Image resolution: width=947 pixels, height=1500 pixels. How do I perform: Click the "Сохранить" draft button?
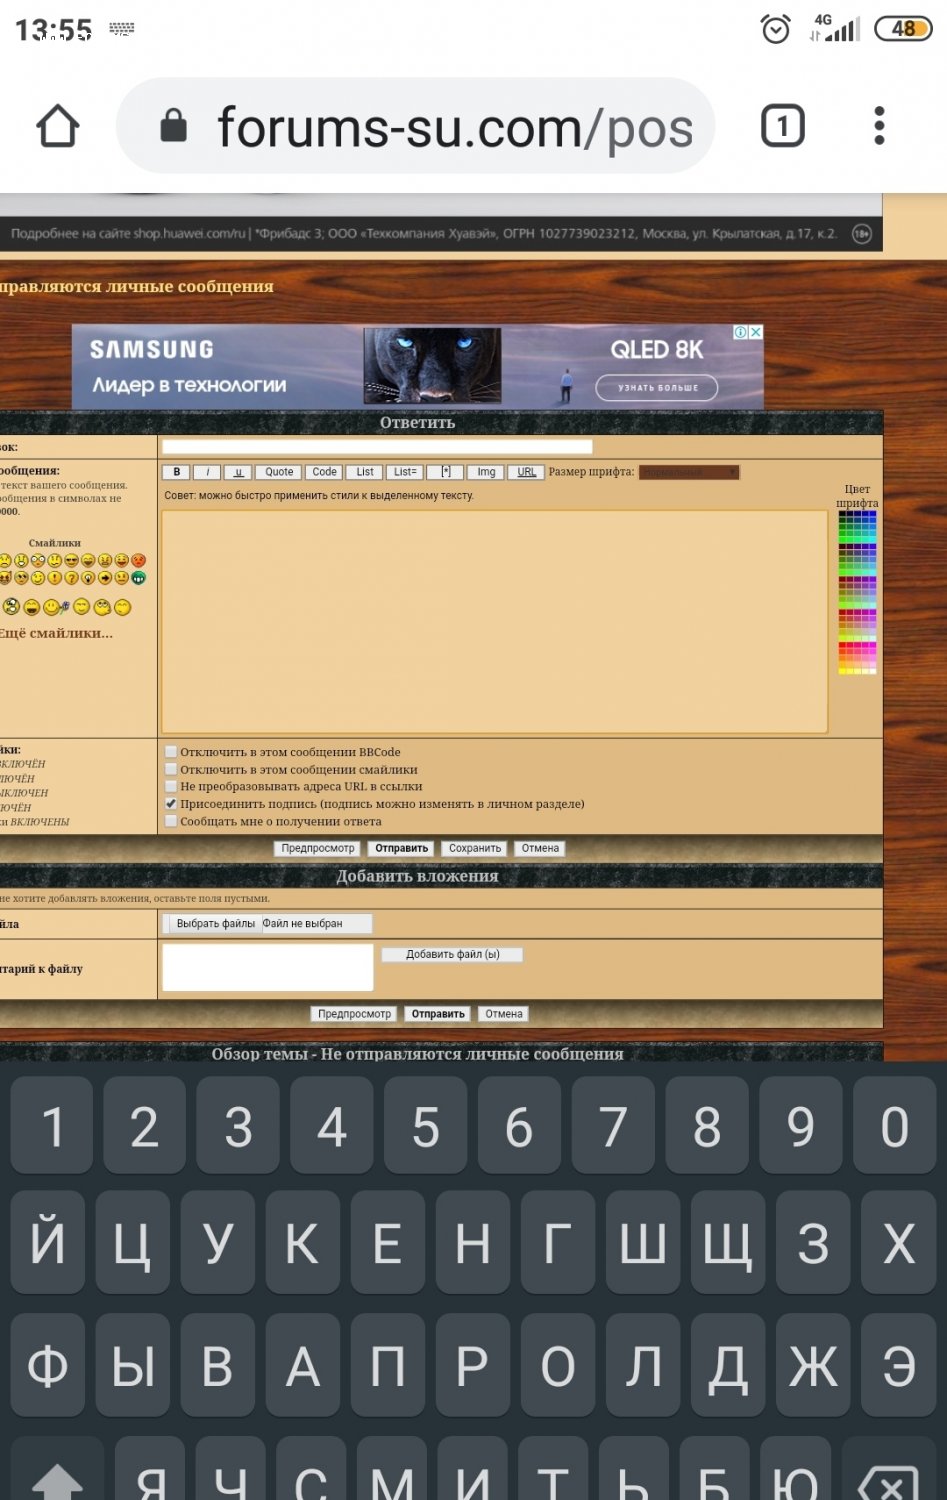[x=474, y=848]
